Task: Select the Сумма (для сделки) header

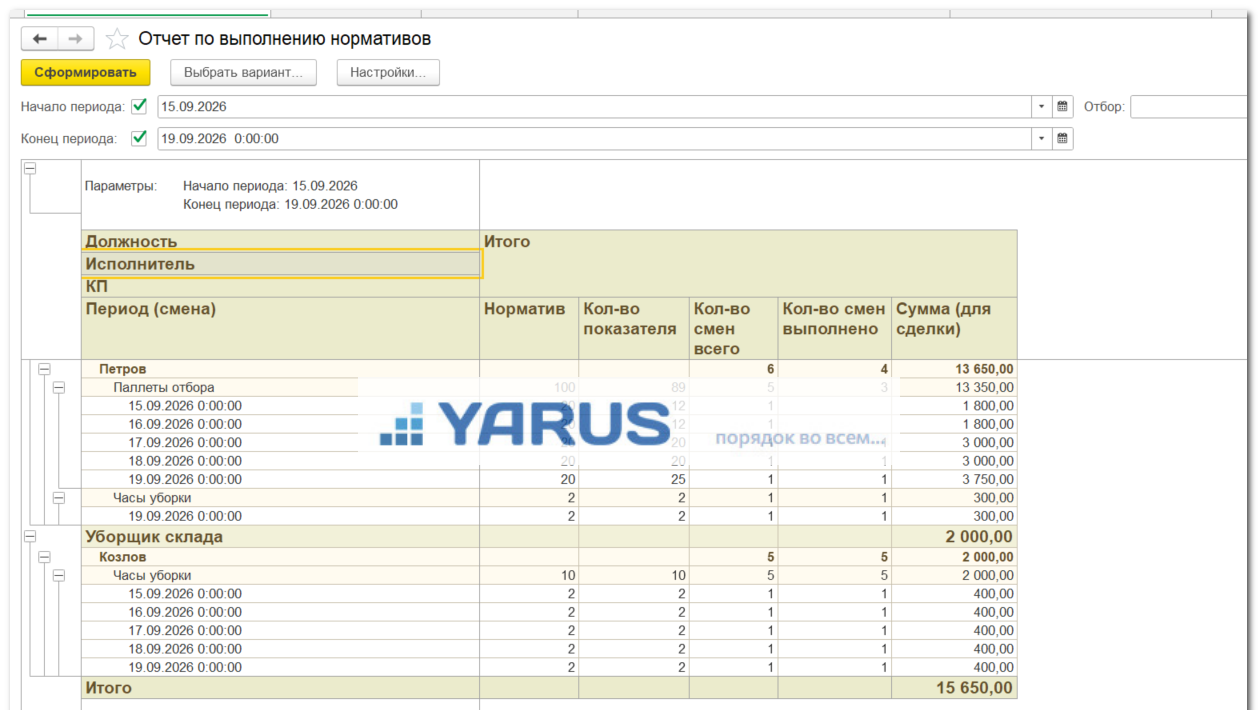Action: [954, 328]
